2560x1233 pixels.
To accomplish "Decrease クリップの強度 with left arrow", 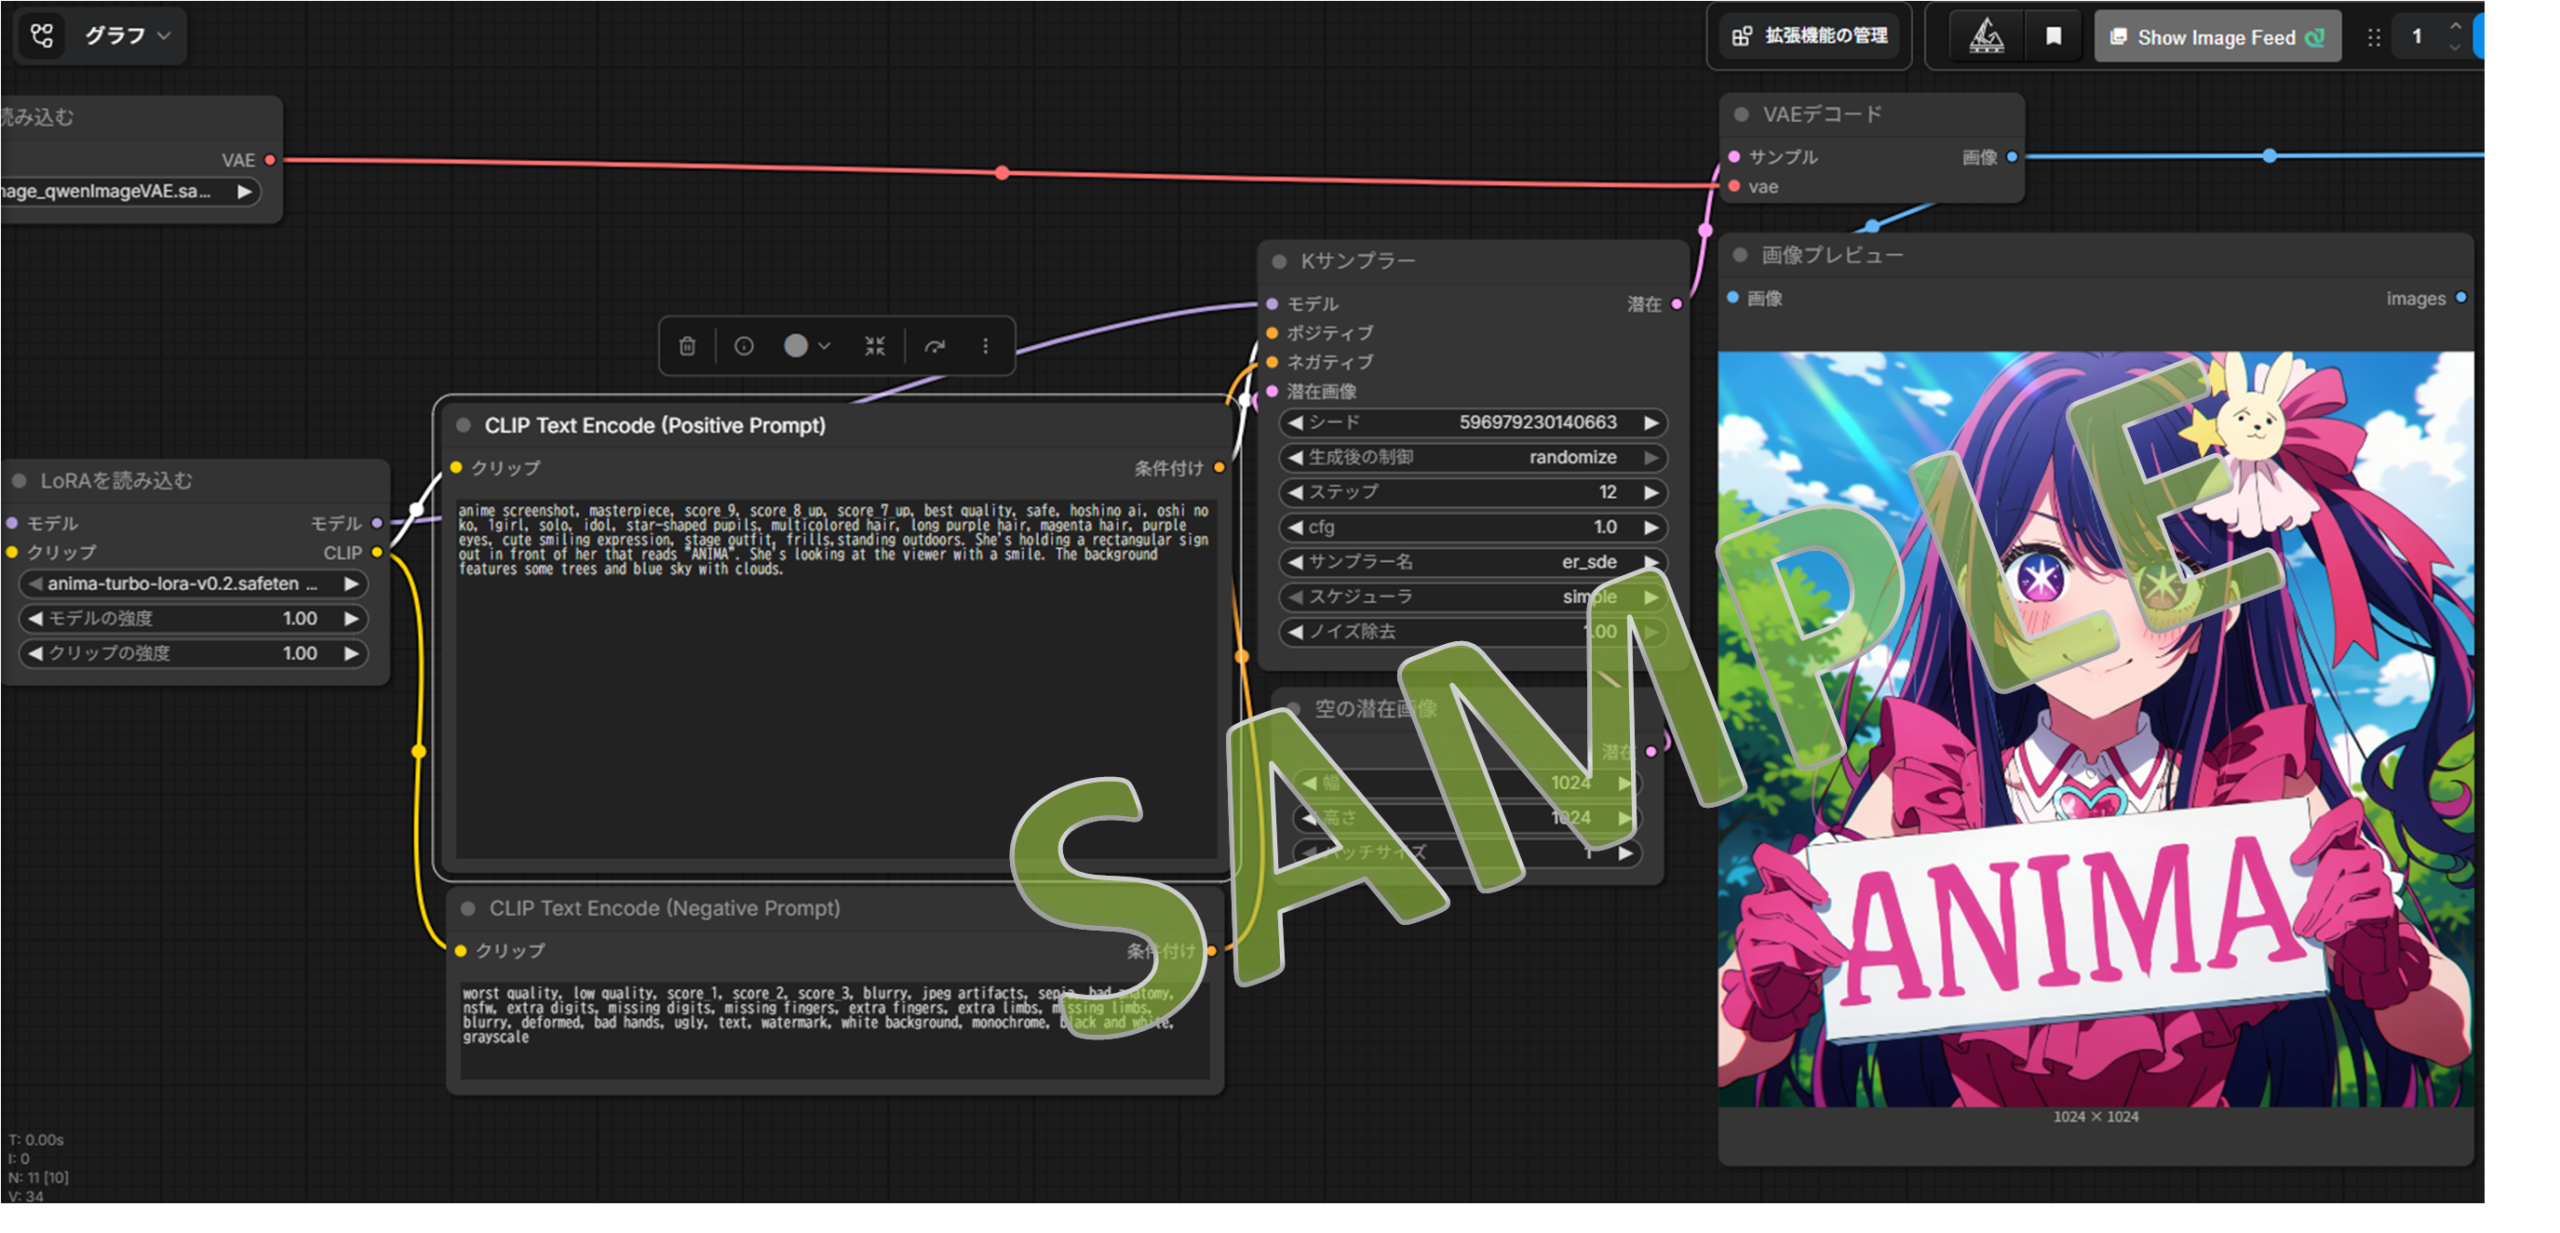I will pos(35,654).
